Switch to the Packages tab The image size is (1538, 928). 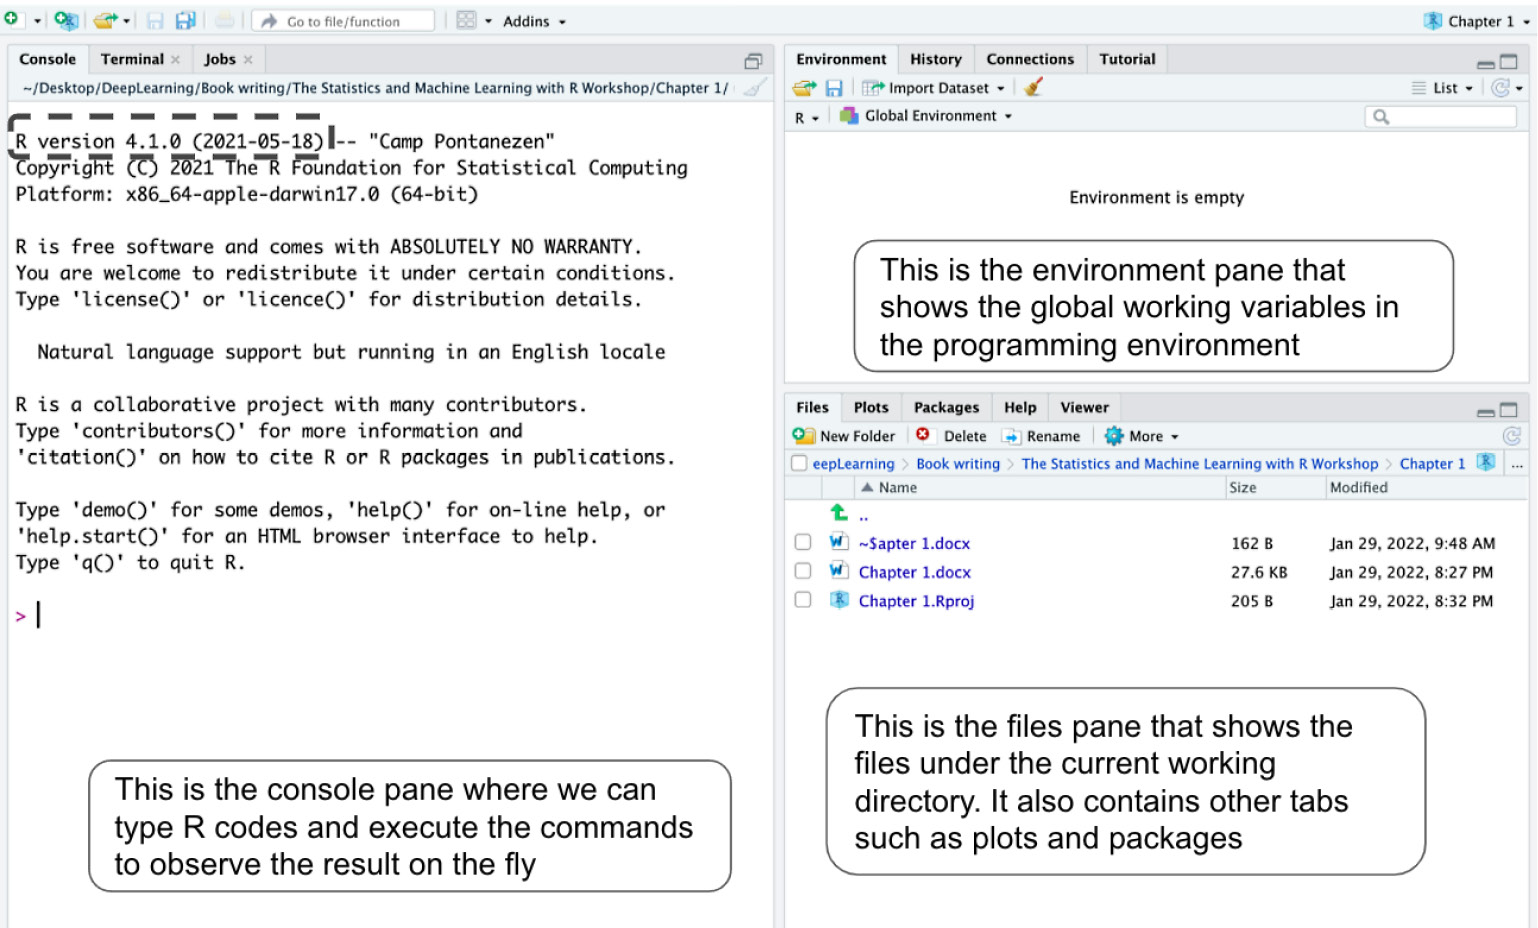point(946,407)
